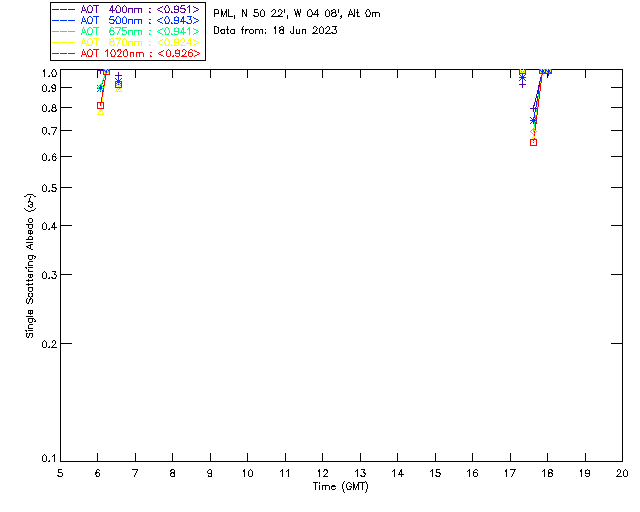This screenshot has width=640, height=512.
Task: Click the x-axis tick label 6
Action: click(98, 473)
